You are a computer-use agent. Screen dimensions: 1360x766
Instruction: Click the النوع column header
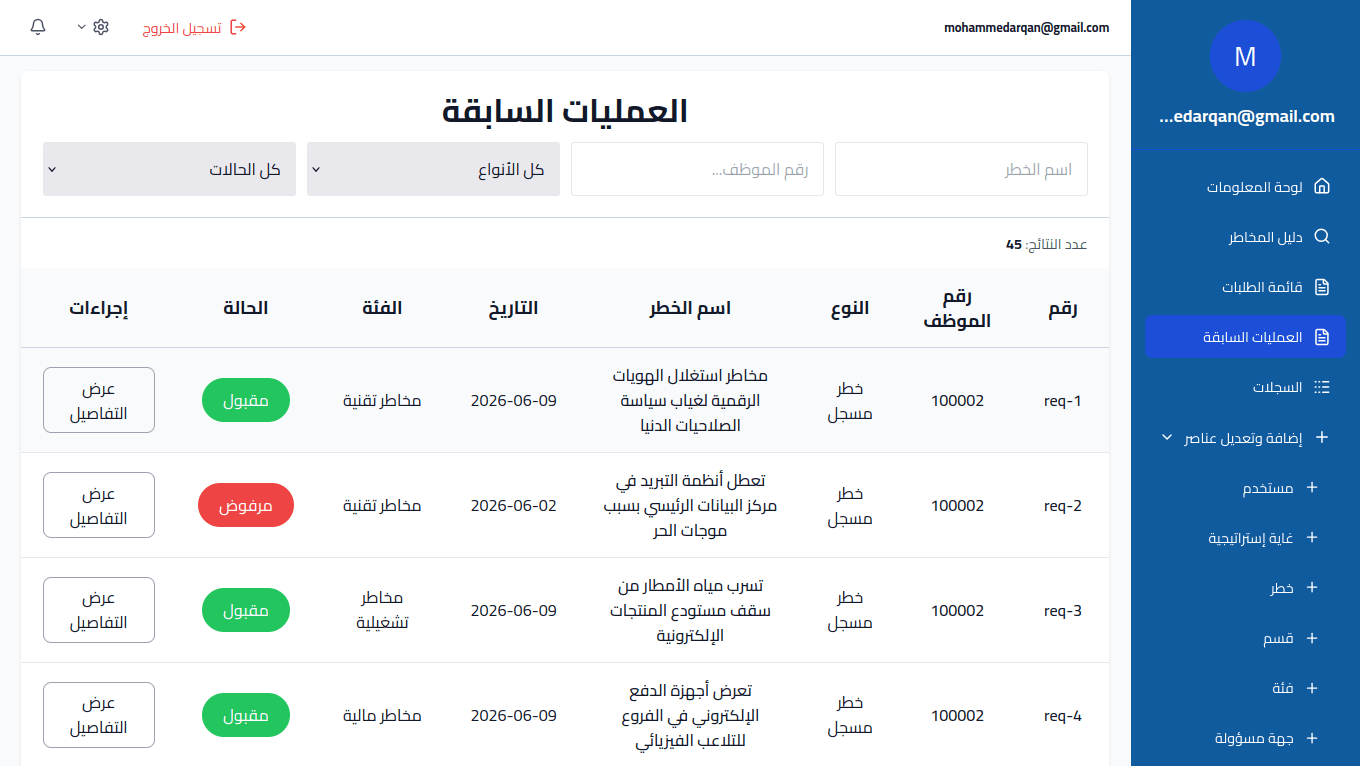pos(850,308)
